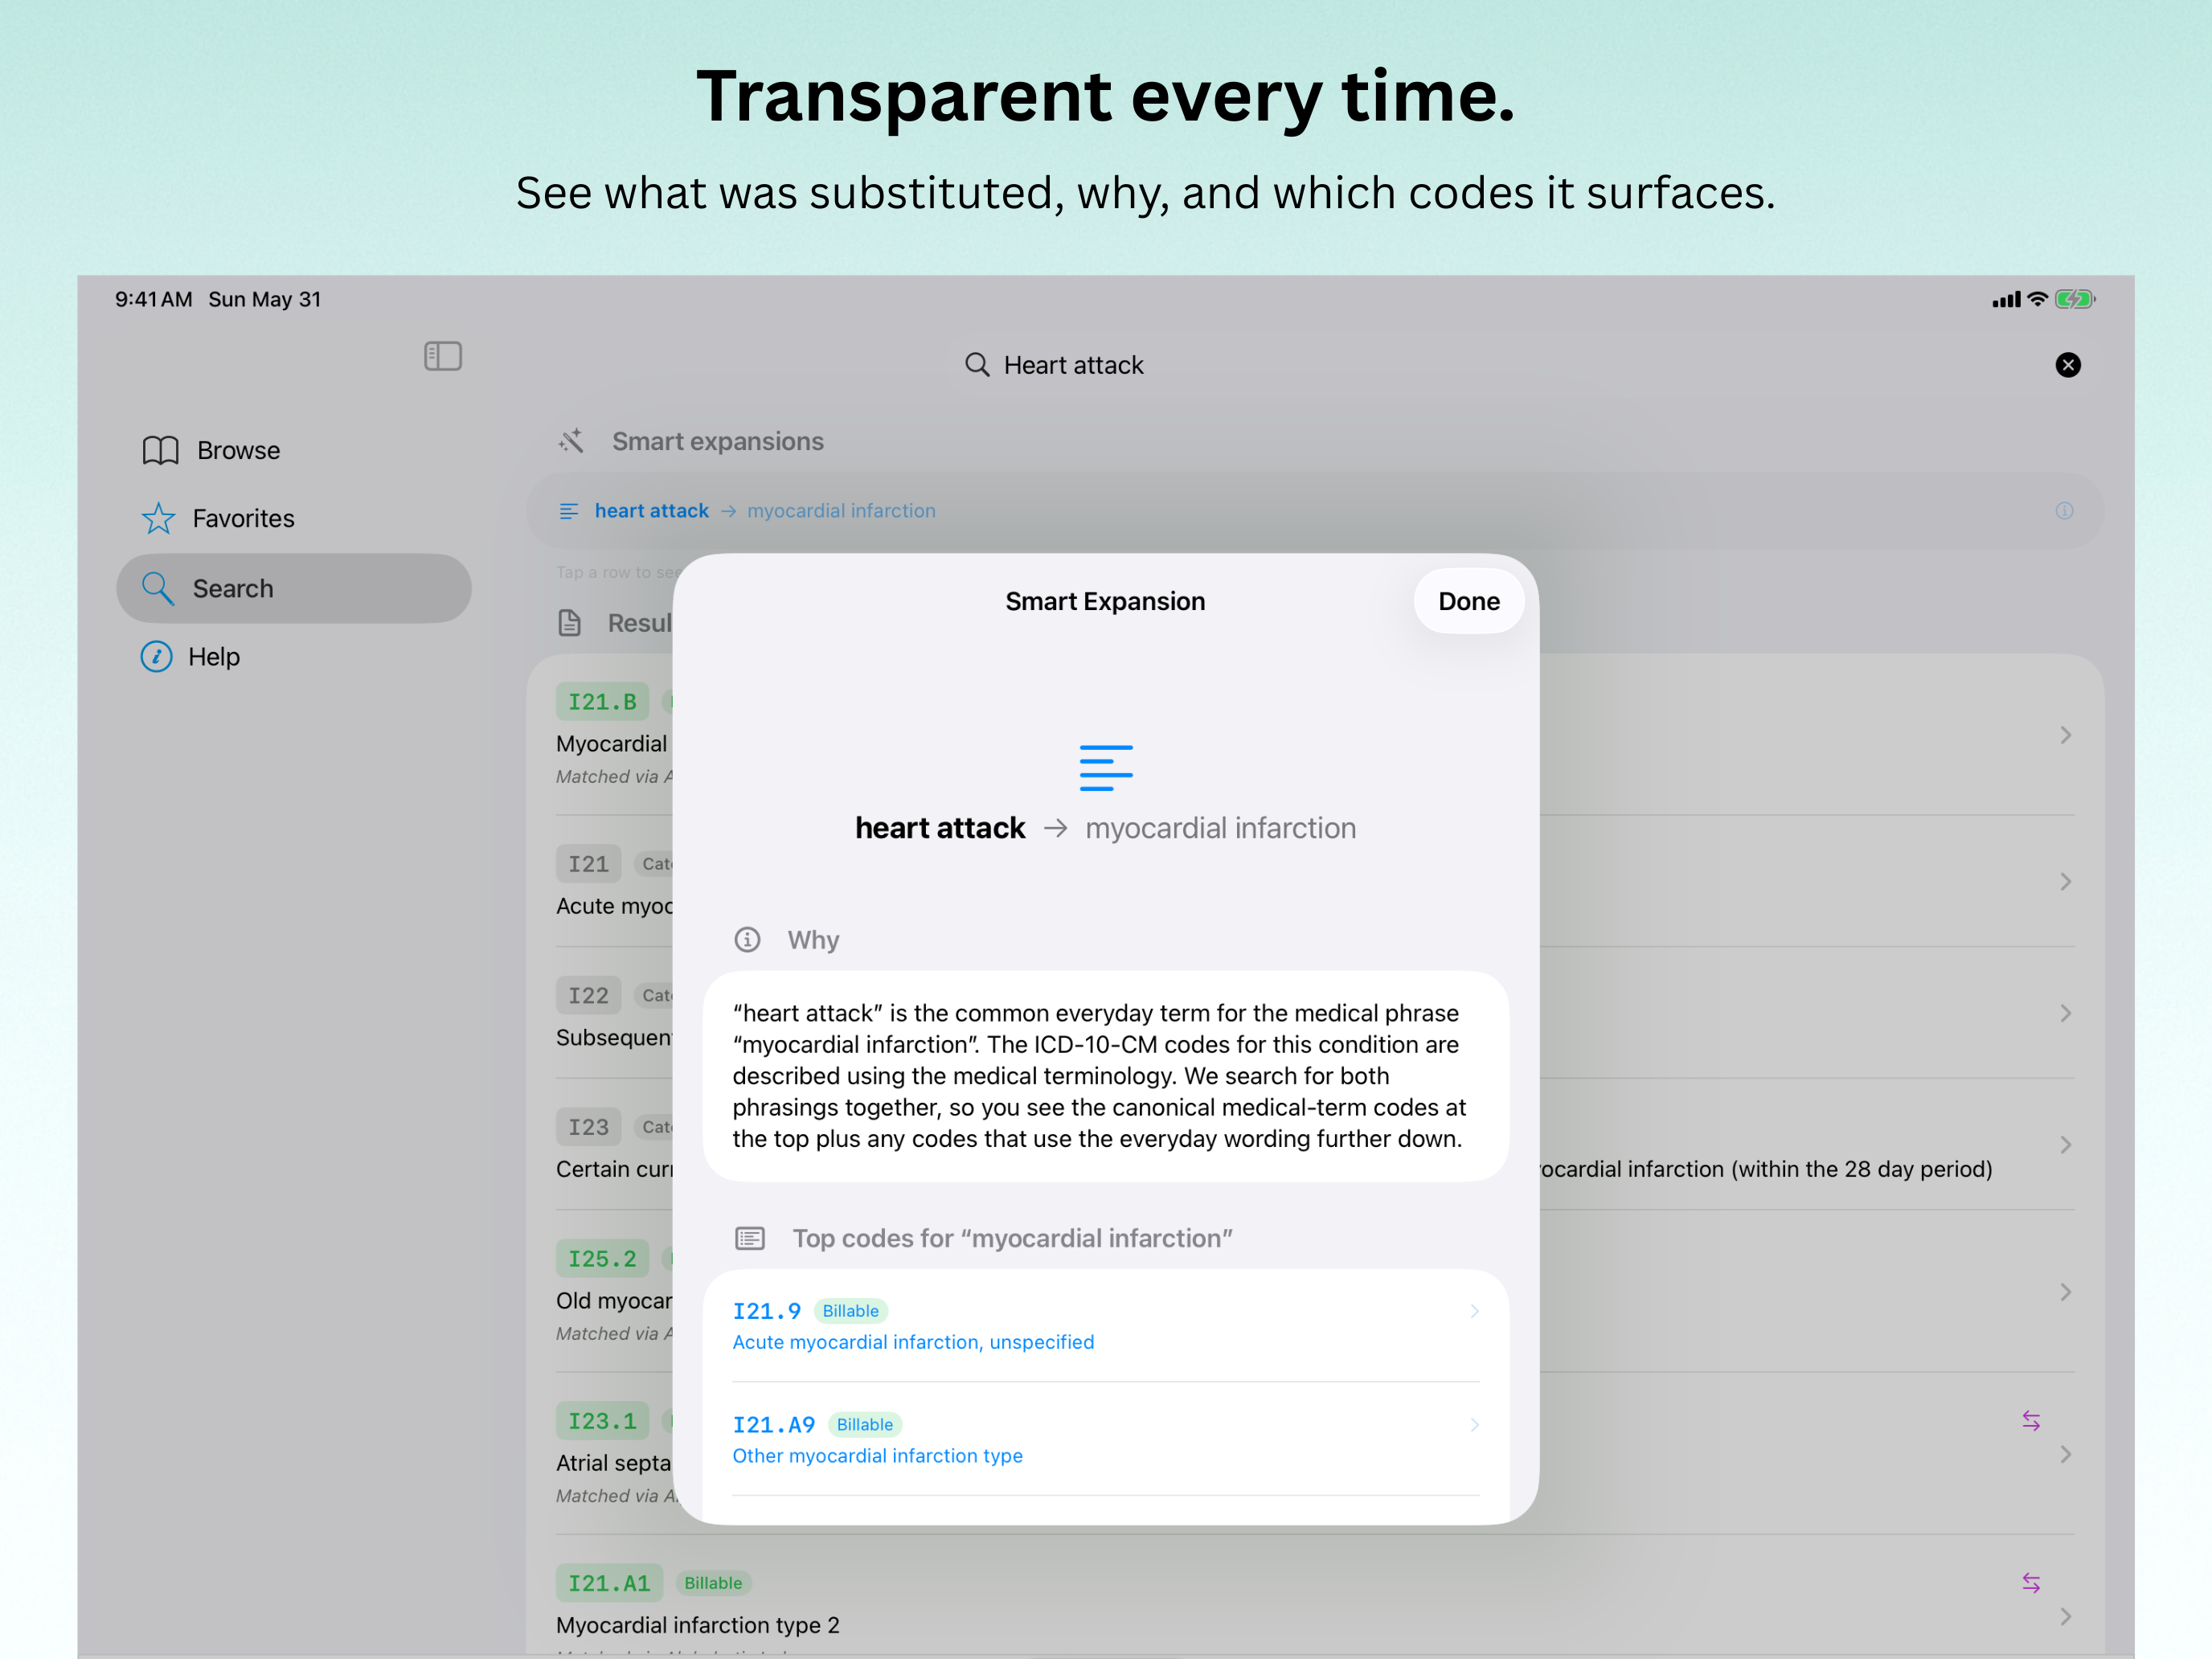
Task: Click the Billable badge next to I21.9
Action: 850,1311
